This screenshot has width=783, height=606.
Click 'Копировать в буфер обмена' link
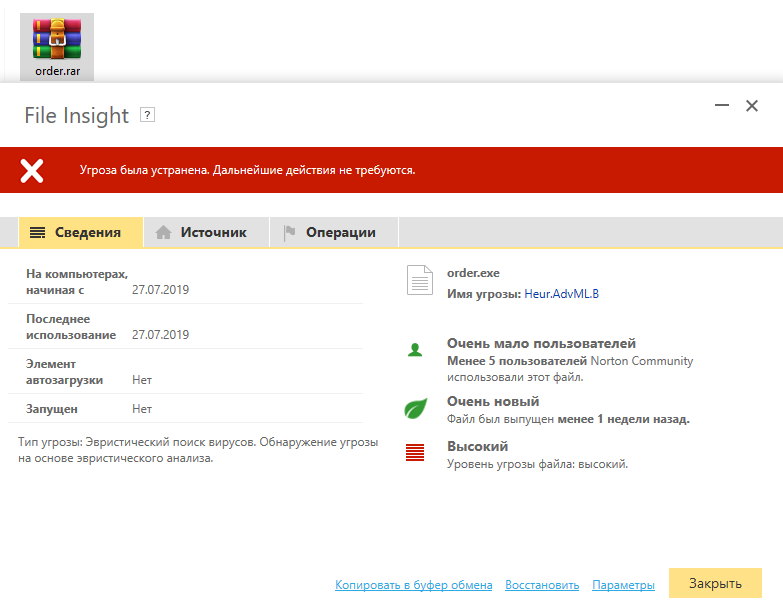(x=413, y=585)
